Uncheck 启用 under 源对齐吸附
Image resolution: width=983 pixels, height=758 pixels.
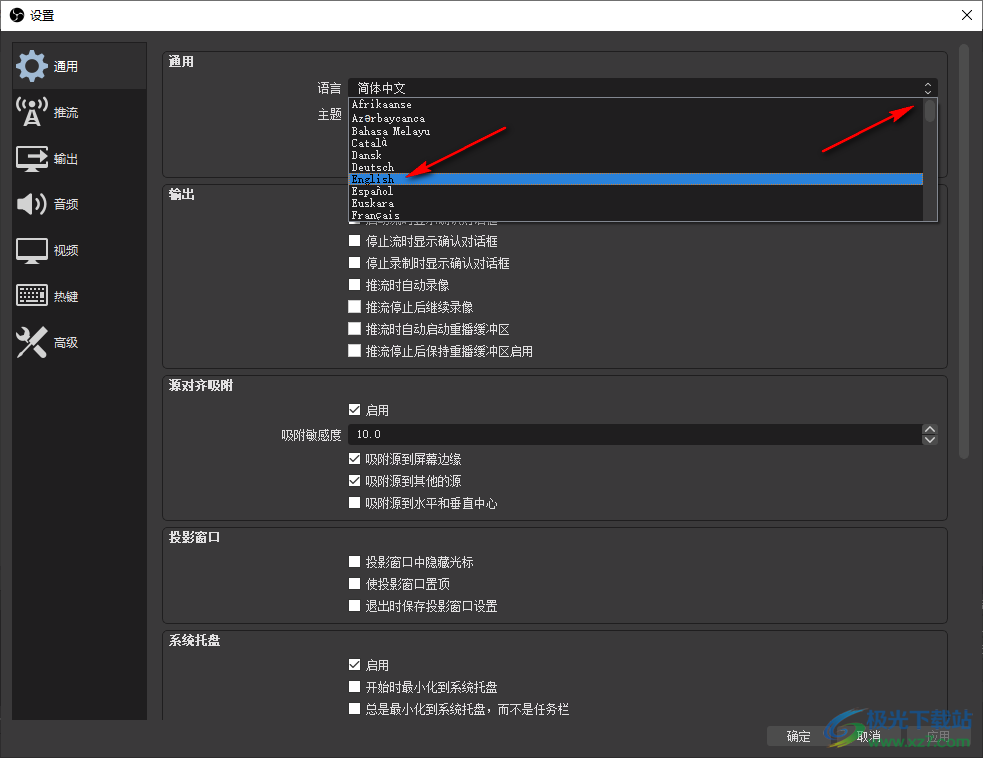click(354, 409)
